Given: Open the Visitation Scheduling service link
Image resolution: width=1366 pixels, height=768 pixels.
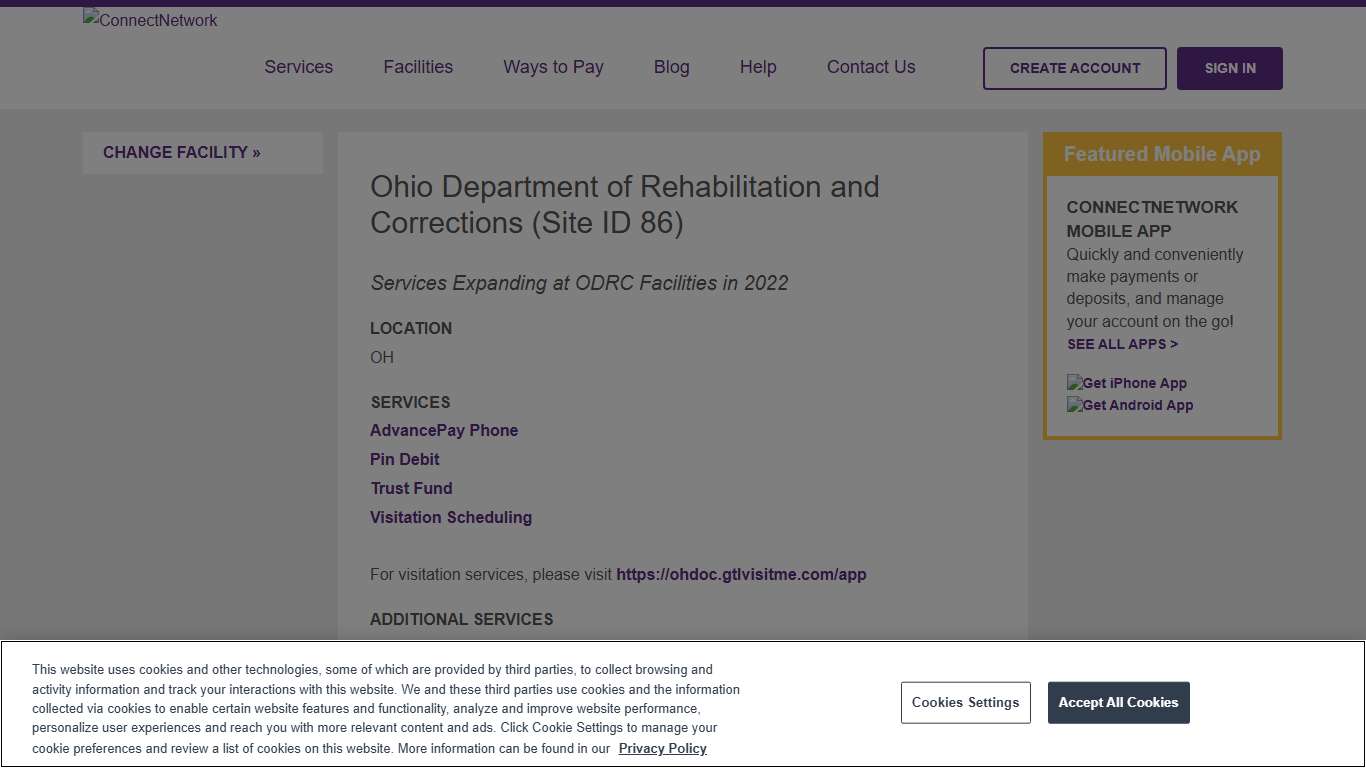Looking at the screenshot, I should 451,517.
